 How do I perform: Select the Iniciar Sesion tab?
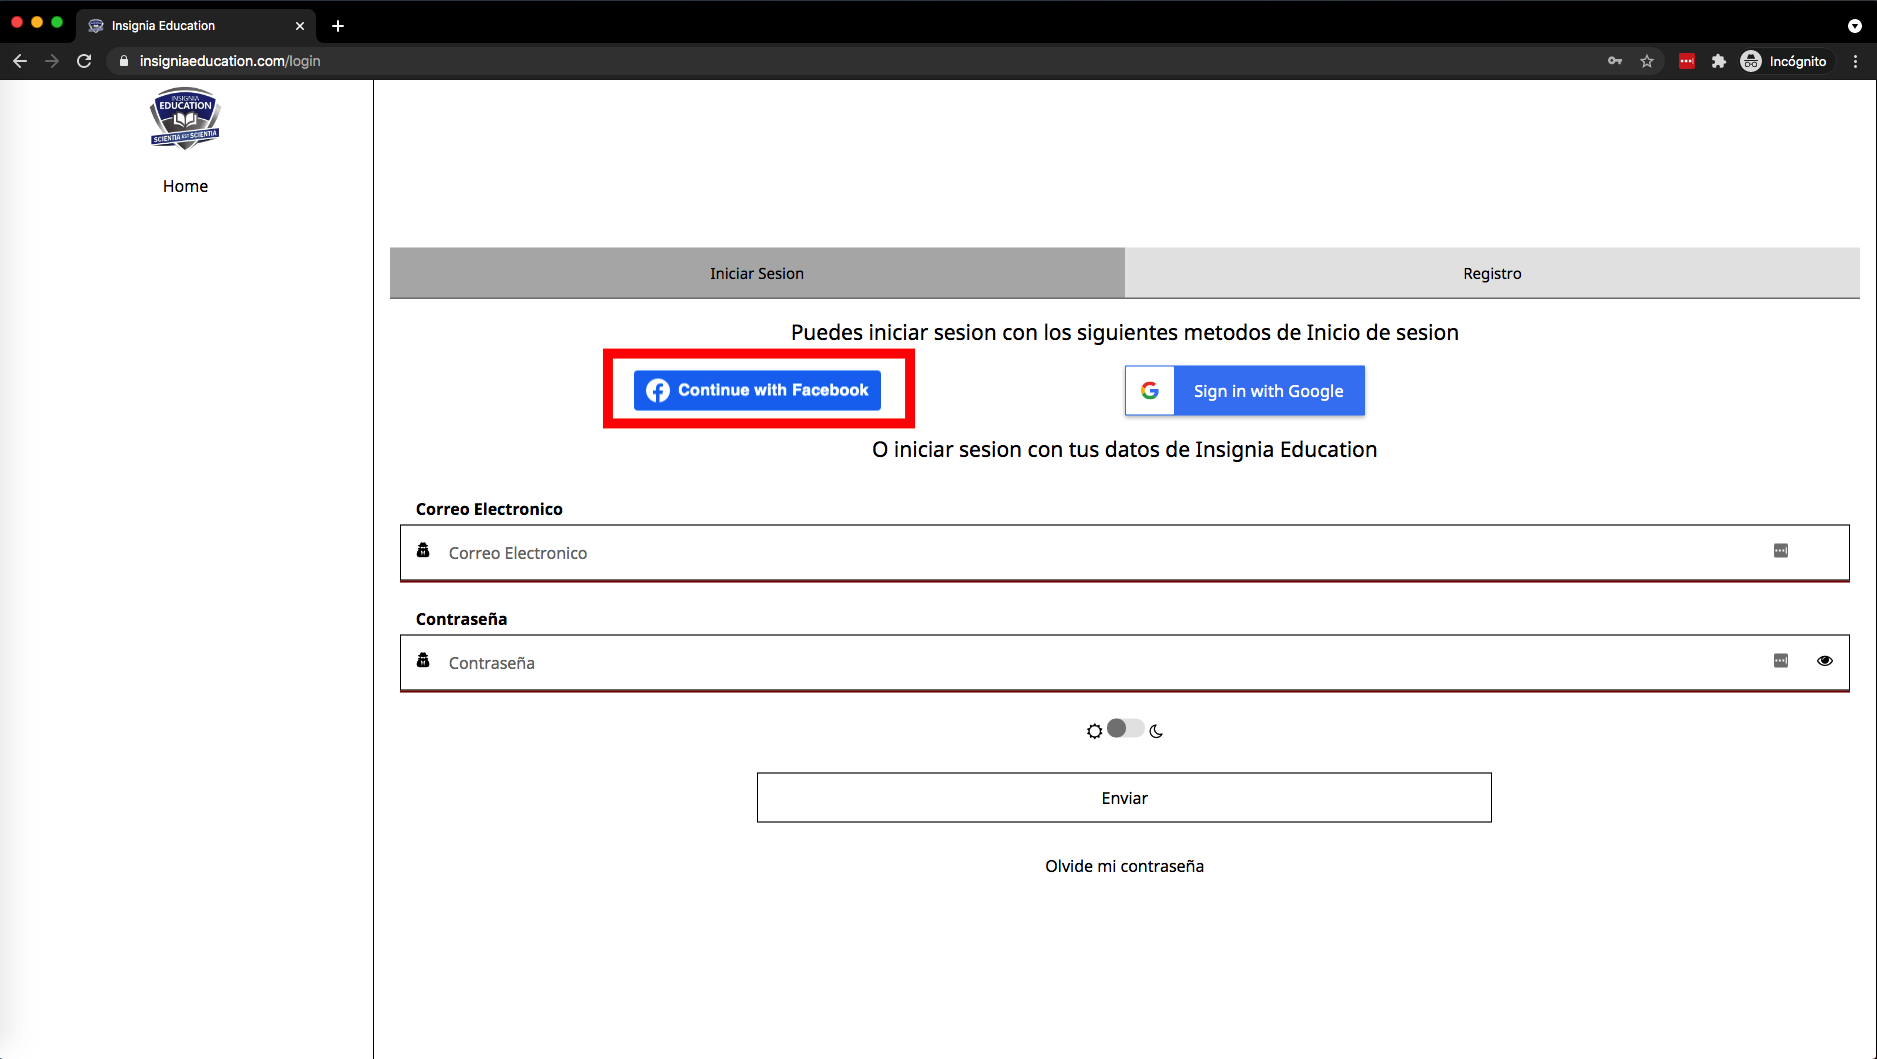(x=756, y=273)
